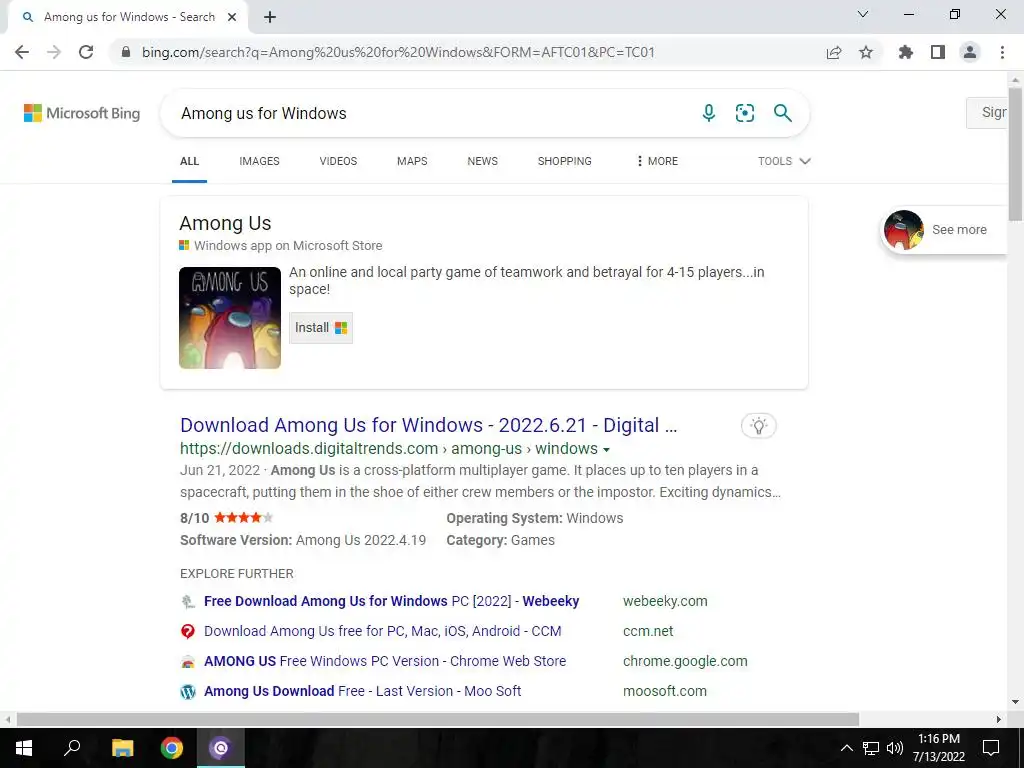Expand the digitaltrends URL dropdown arrow

tap(606, 450)
